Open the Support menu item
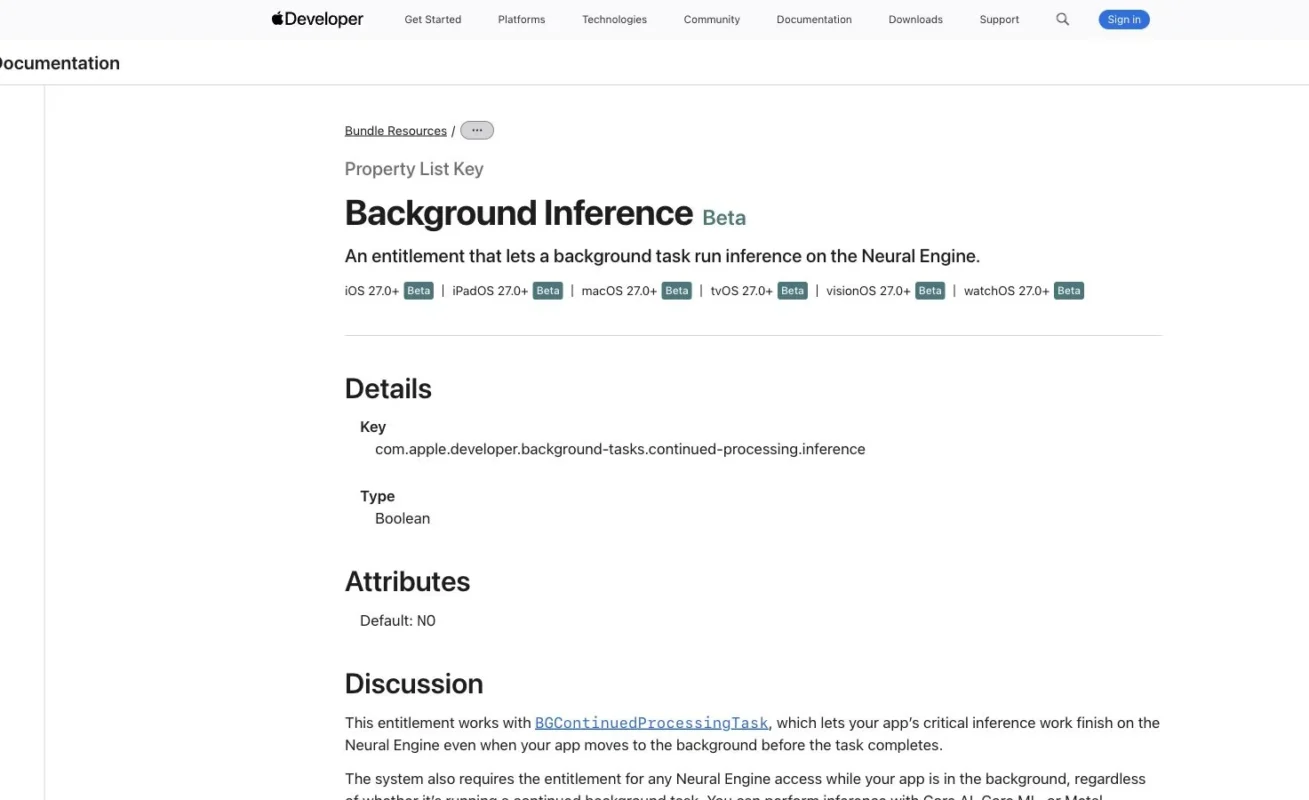Screen dimensions: 1309x800 [999, 19]
